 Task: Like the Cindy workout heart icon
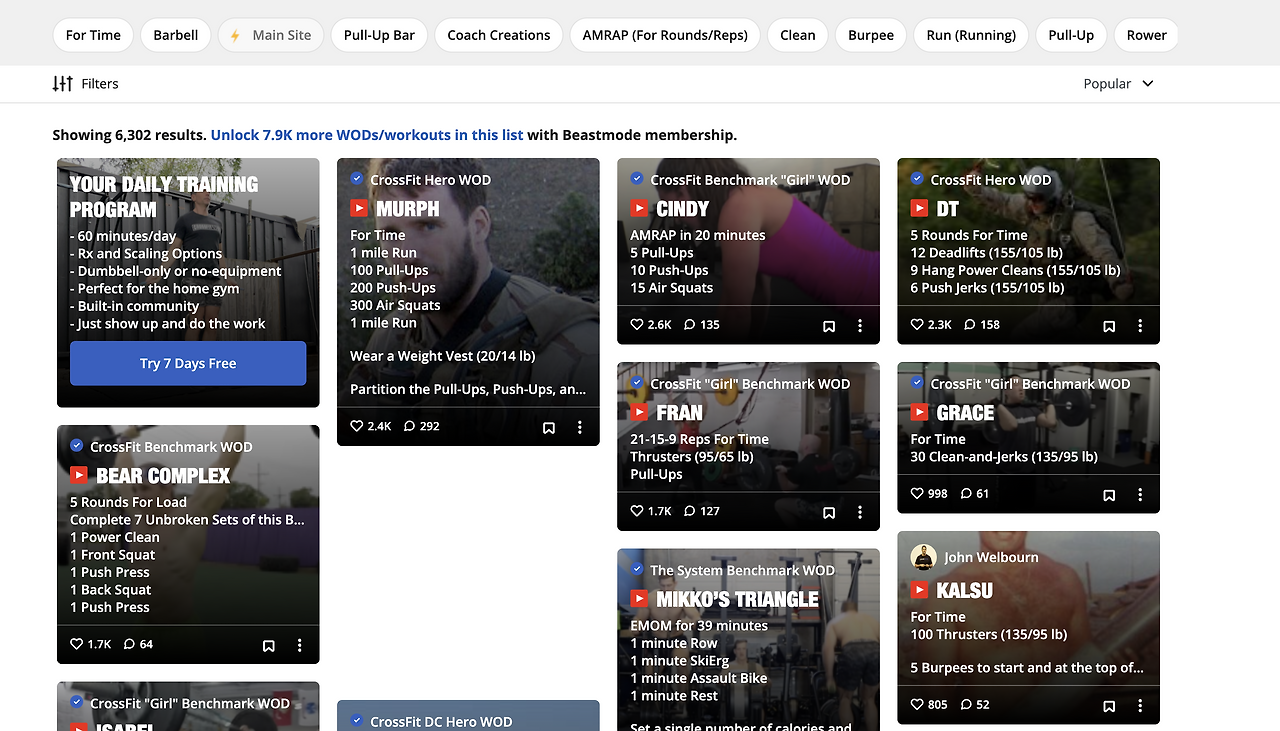click(637, 325)
